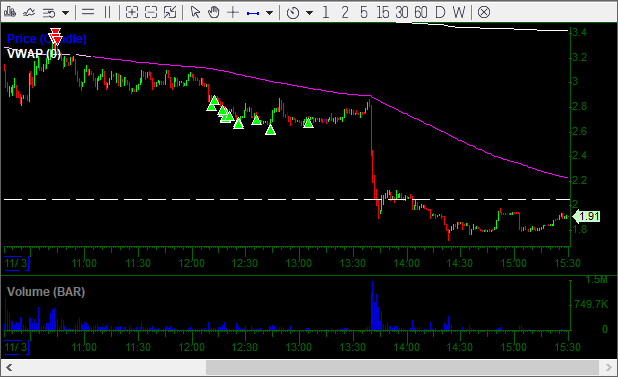Expand the clock interval dropdown arrow
Screen dimensions: 618x377
tap(309, 13)
